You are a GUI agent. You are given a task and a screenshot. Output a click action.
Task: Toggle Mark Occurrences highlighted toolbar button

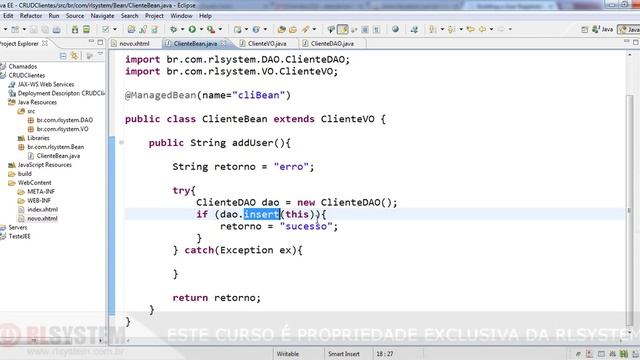pos(343,29)
